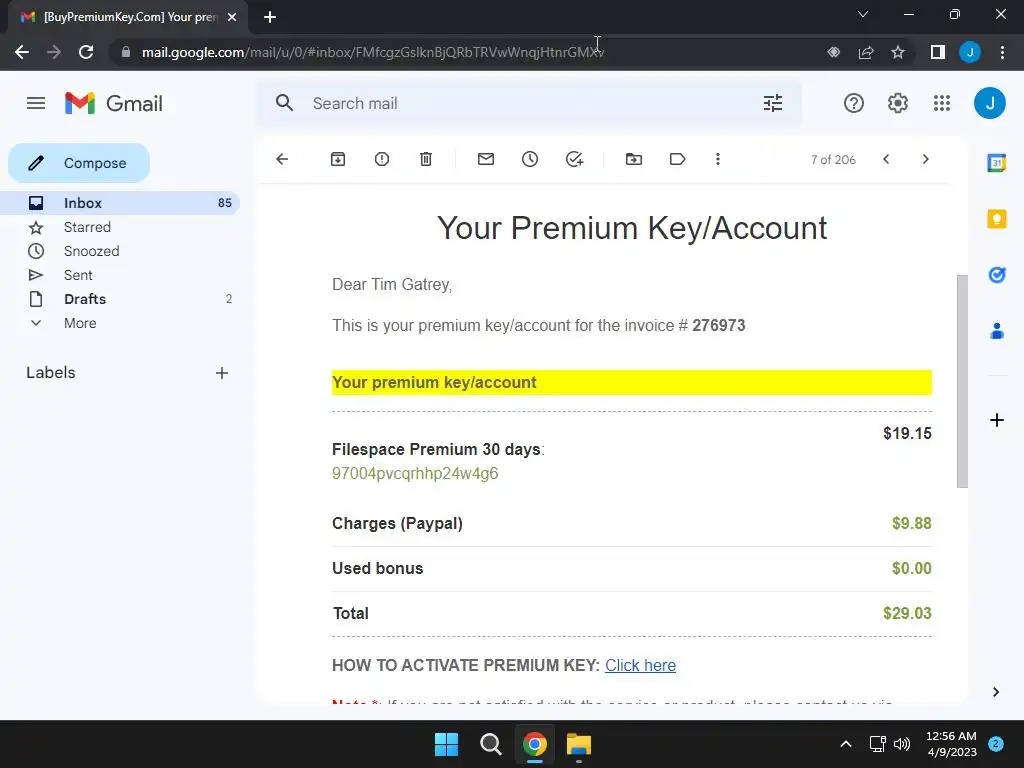Compose a new email
This screenshot has width=1024, height=768.
pyautogui.click(x=79, y=163)
